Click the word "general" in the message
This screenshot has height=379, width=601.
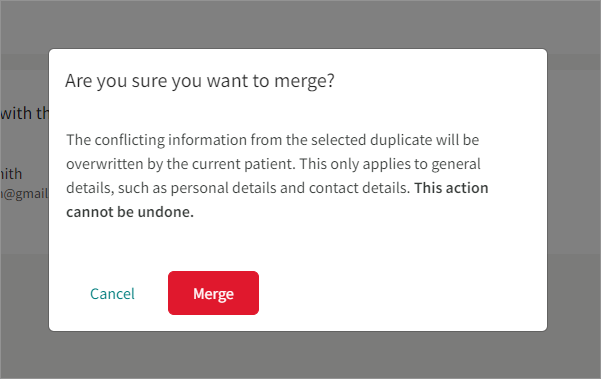click(456, 164)
